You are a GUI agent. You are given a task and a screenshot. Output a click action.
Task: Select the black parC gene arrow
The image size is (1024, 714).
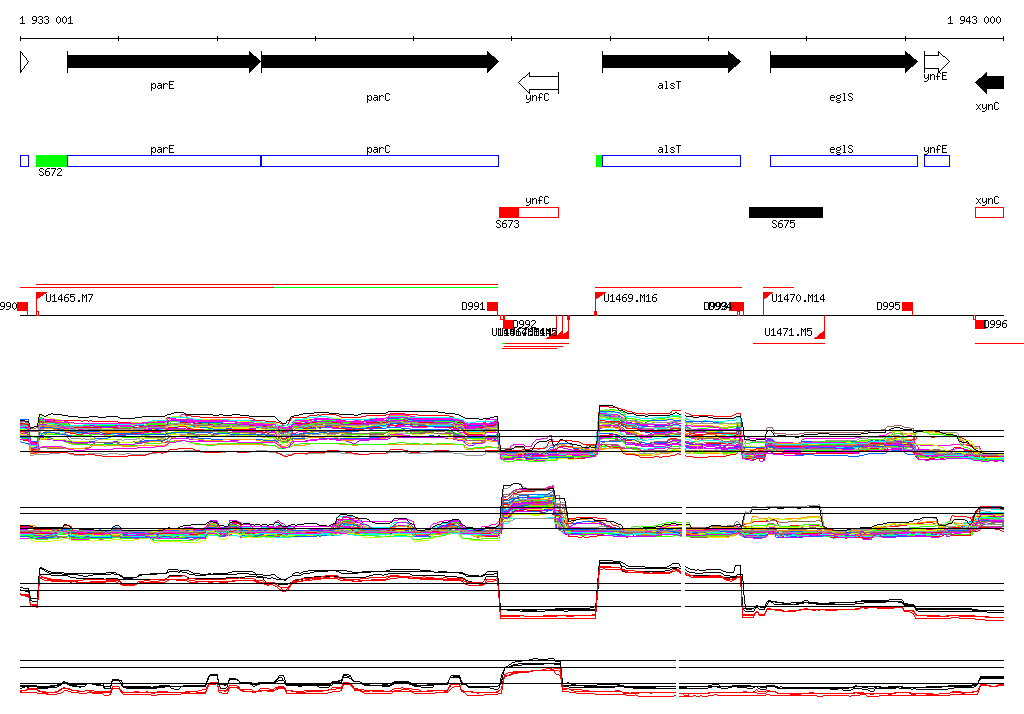380,62
